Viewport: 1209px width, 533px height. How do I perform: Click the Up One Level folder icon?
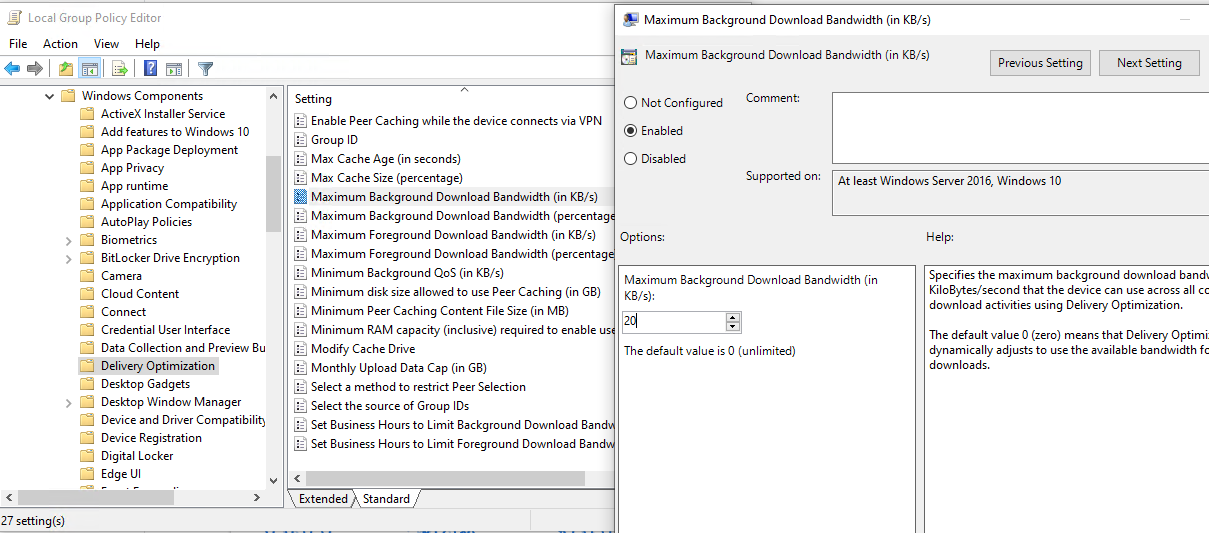[66, 69]
